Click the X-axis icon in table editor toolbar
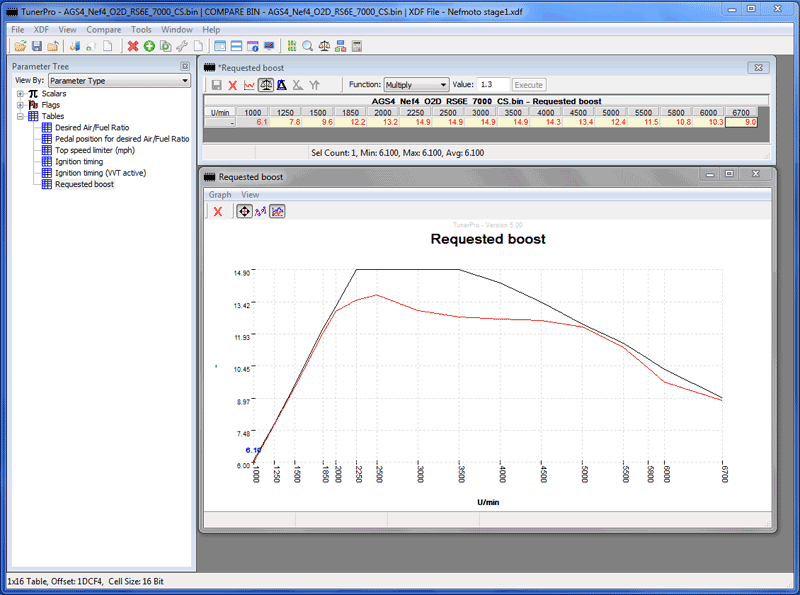This screenshot has height=595, width=800. (x=298, y=85)
